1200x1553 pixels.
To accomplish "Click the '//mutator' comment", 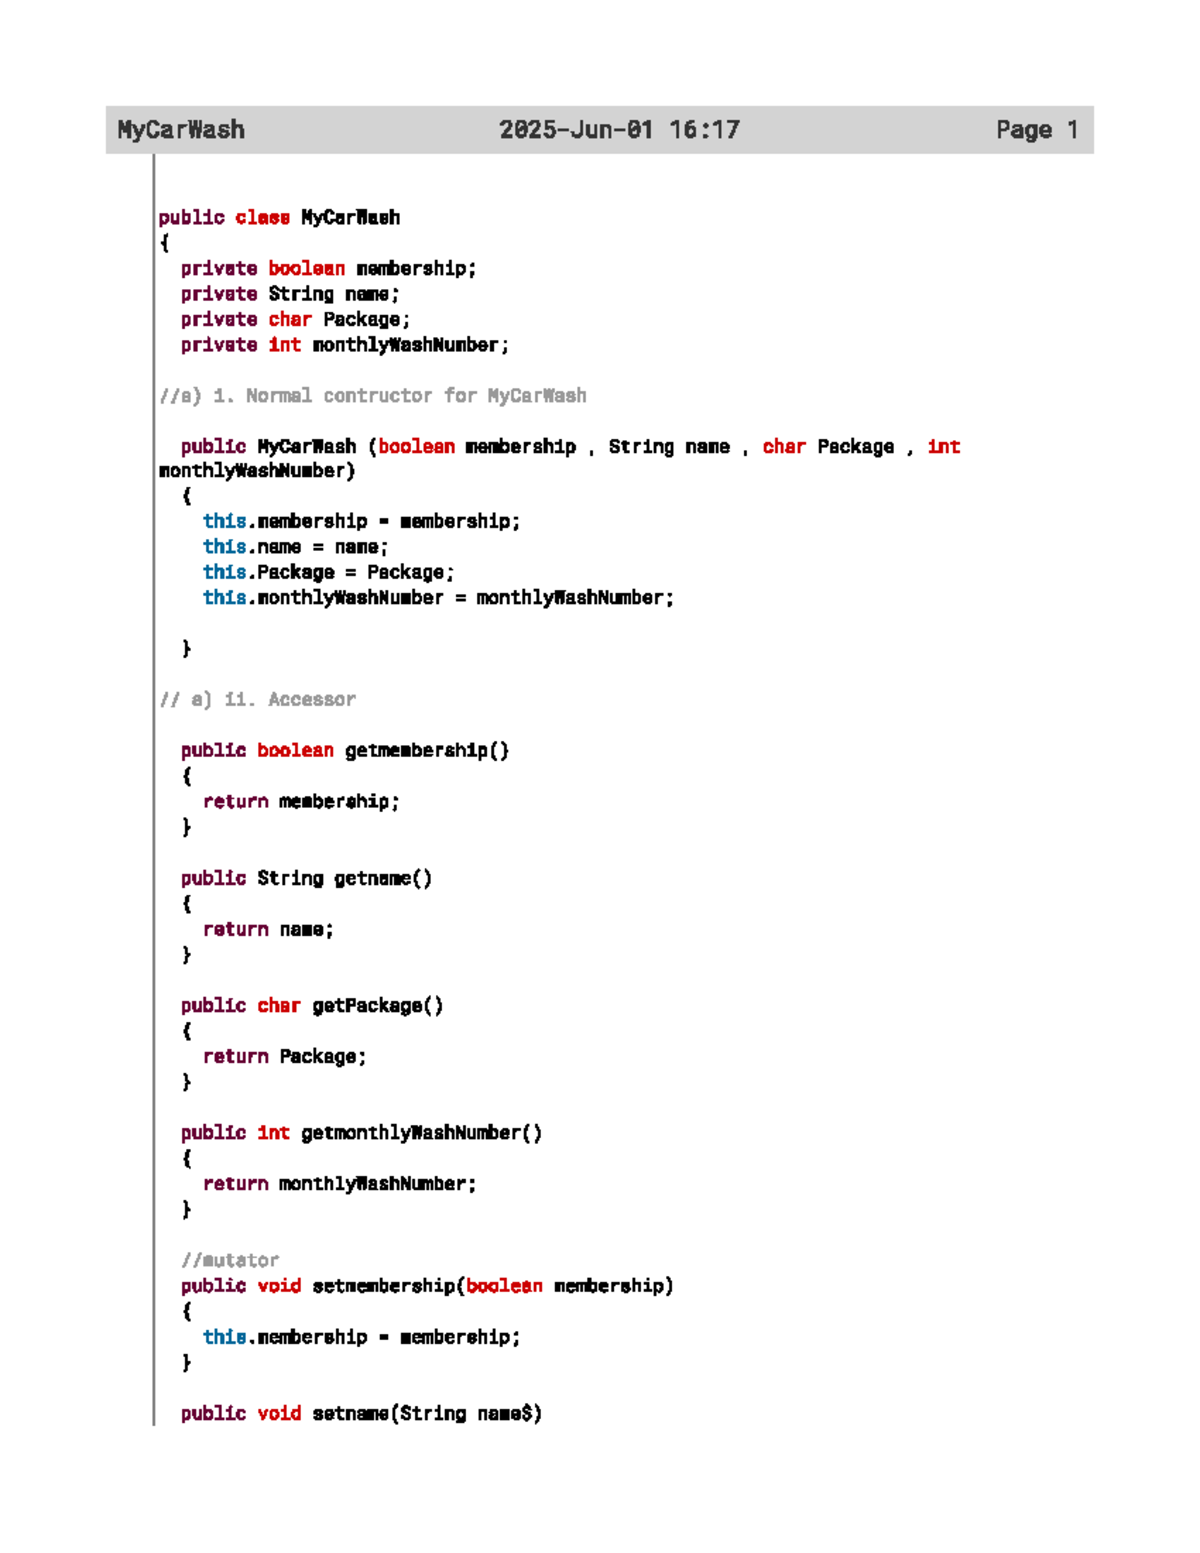I will tap(230, 1261).
